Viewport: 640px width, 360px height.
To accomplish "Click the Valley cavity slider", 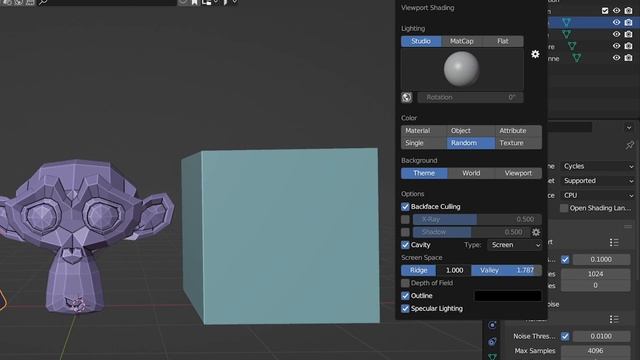I will click(x=507, y=270).
